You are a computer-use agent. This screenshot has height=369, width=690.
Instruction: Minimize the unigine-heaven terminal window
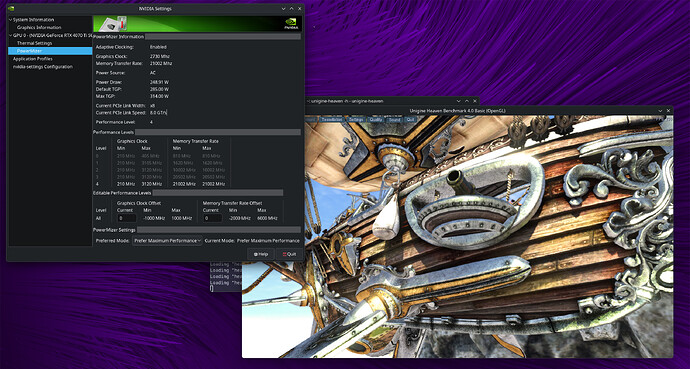click(458, 101)
